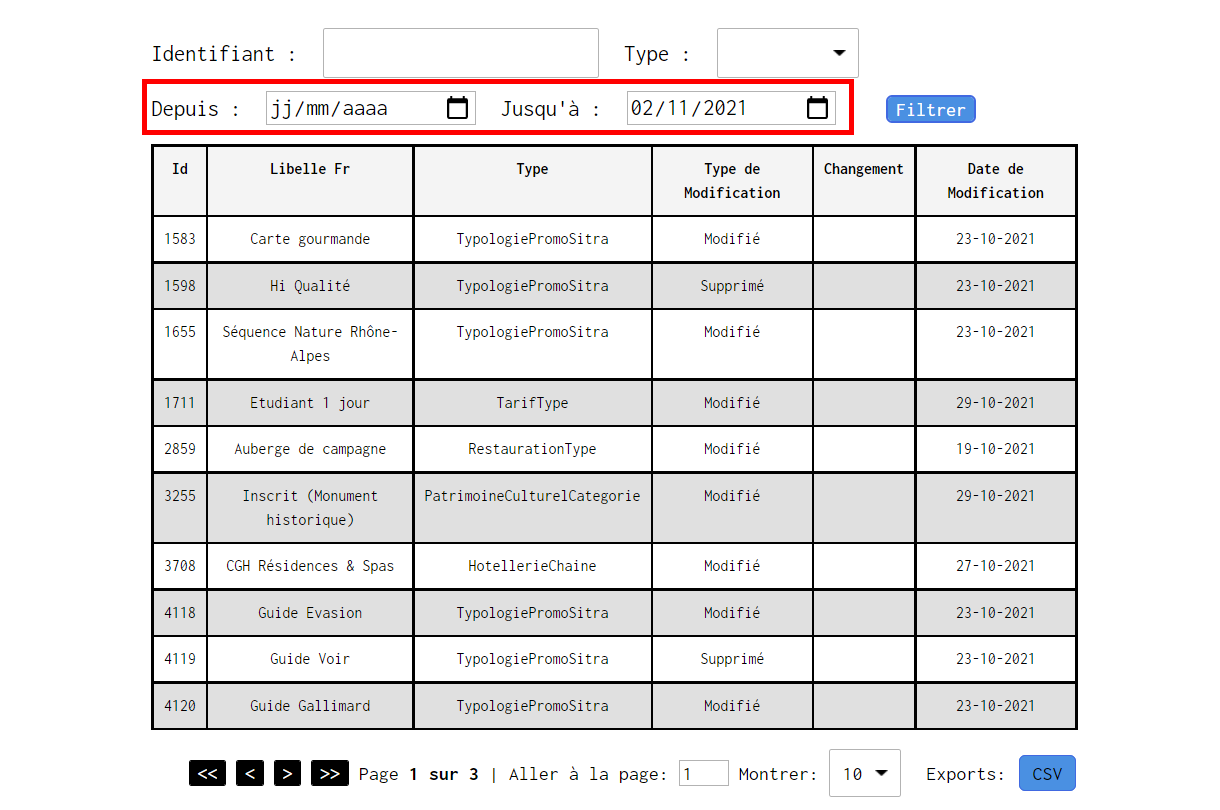
Task: Sort by Type de Modification header
Action: point(732,181)
